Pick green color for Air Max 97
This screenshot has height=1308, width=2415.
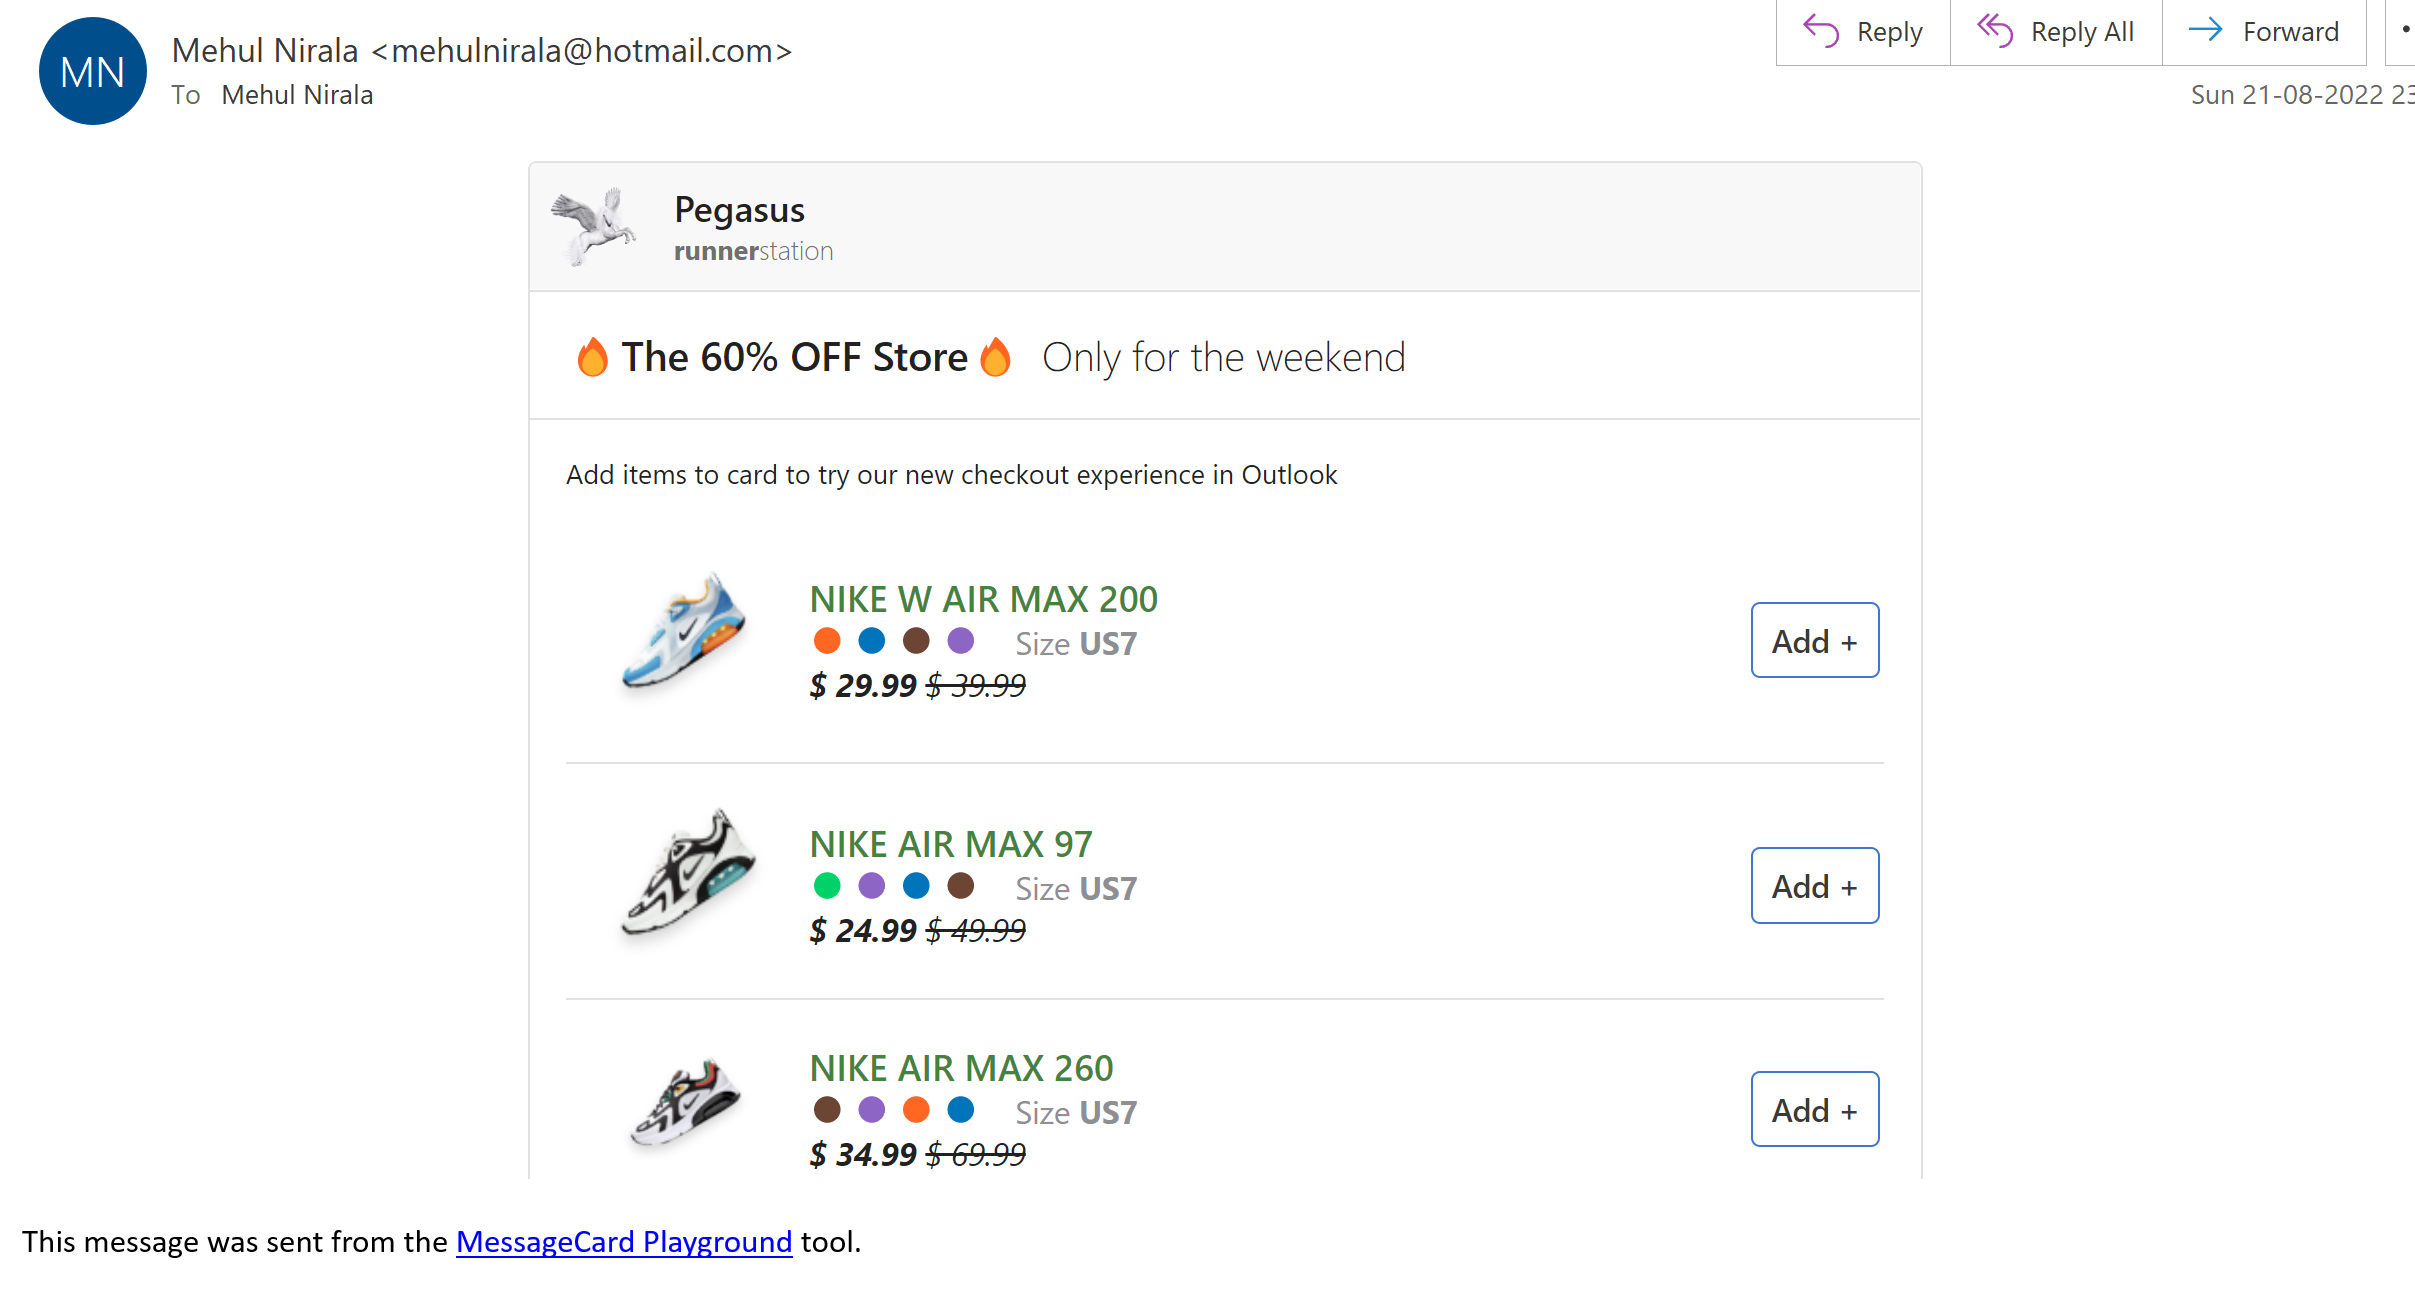click(827, 886)
